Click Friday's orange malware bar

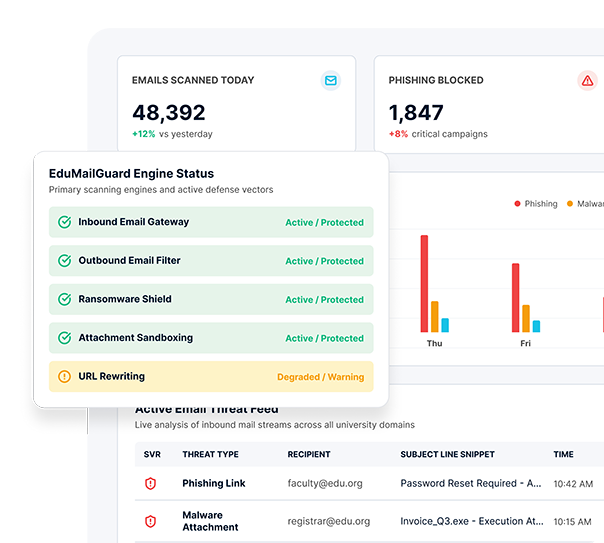526,318
